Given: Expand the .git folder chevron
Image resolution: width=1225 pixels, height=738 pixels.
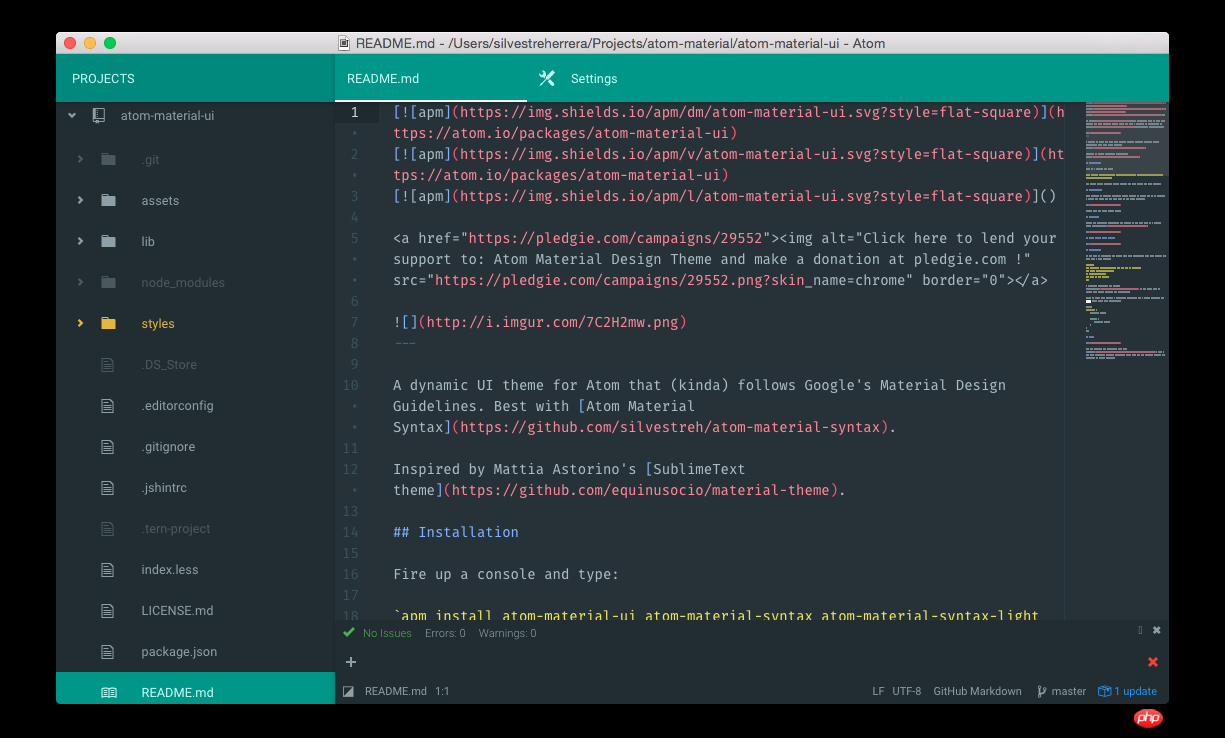Looking at the screenshot, I should (79, 159).
